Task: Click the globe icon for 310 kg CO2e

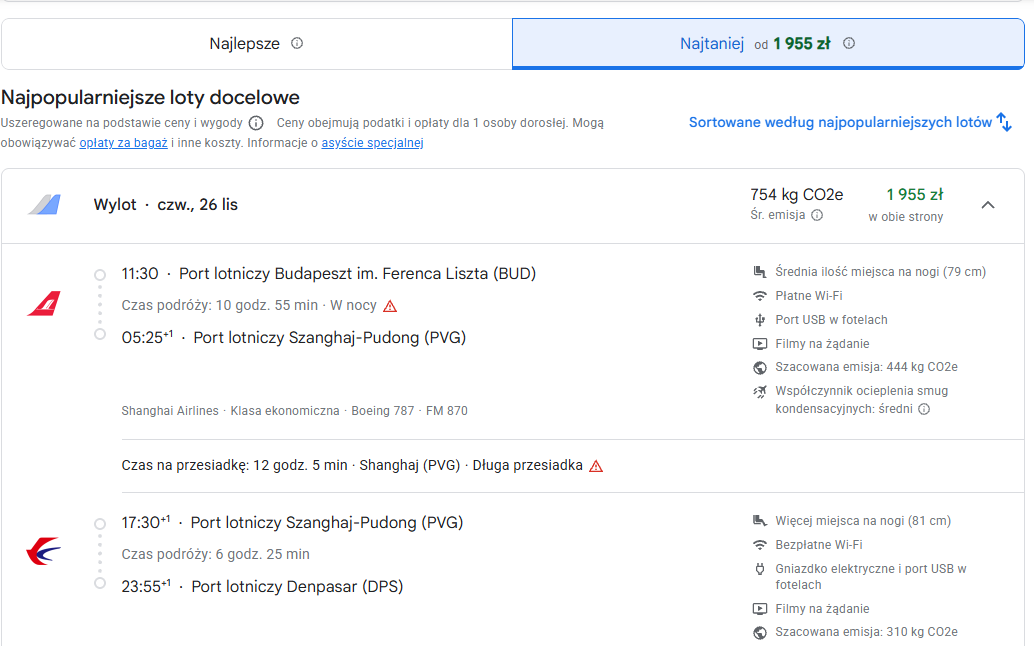Action: 760,633
